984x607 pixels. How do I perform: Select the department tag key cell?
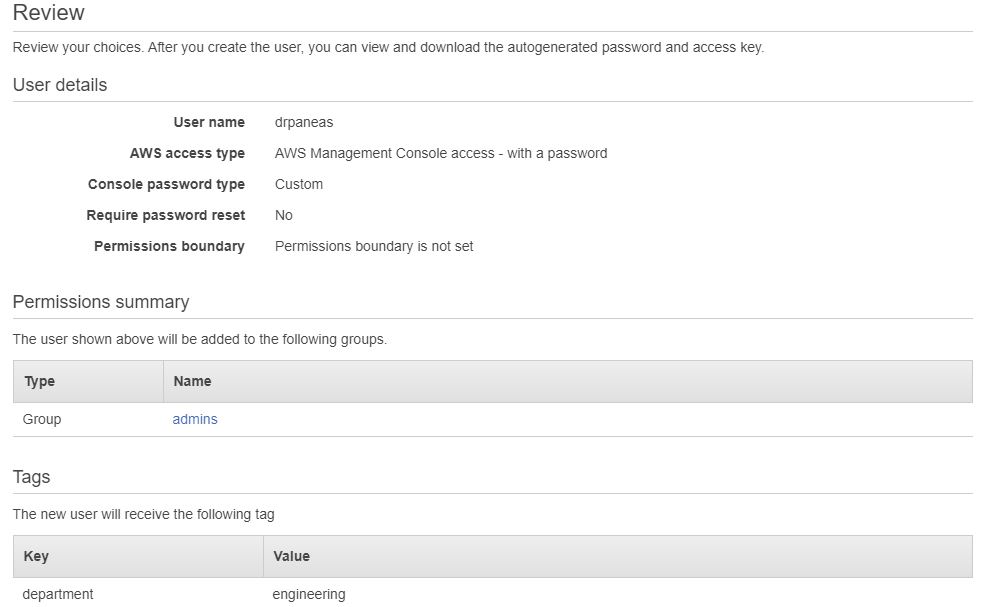pyautogui.click(x=58, y=594)
